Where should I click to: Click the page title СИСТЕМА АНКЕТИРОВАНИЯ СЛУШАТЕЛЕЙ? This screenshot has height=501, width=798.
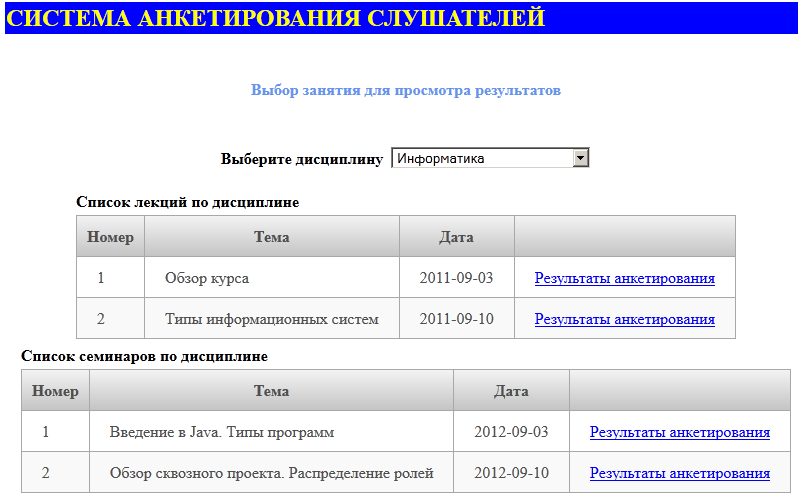[275, 18]
